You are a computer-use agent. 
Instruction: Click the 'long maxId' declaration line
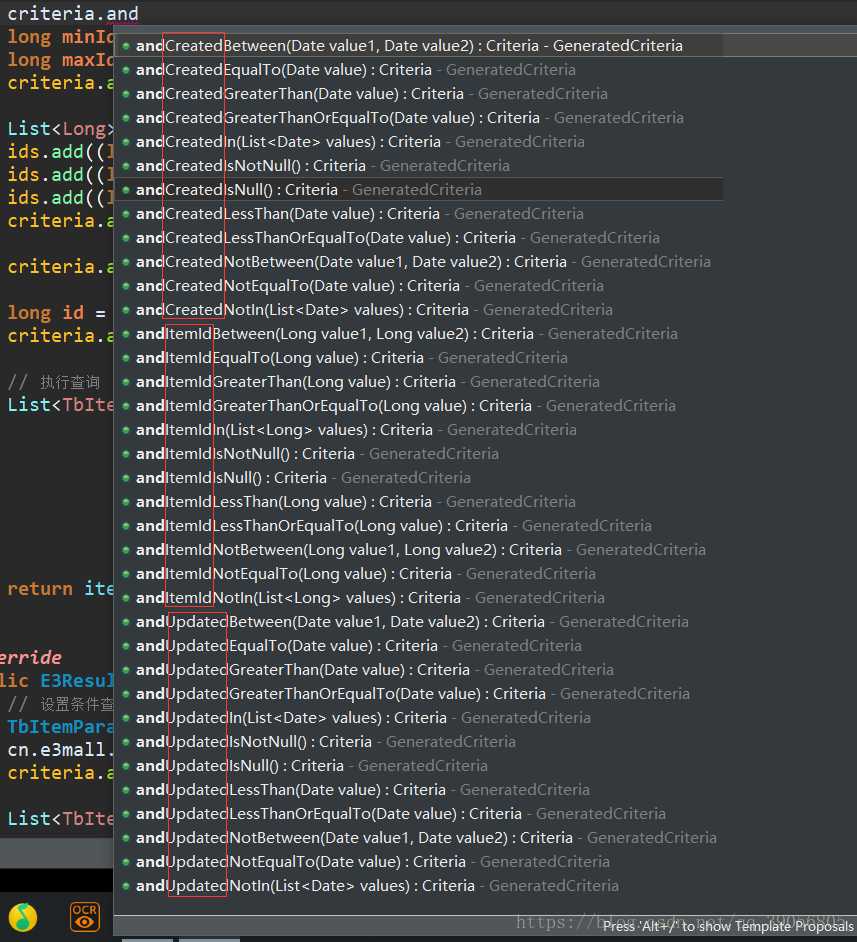click(60, 60)
